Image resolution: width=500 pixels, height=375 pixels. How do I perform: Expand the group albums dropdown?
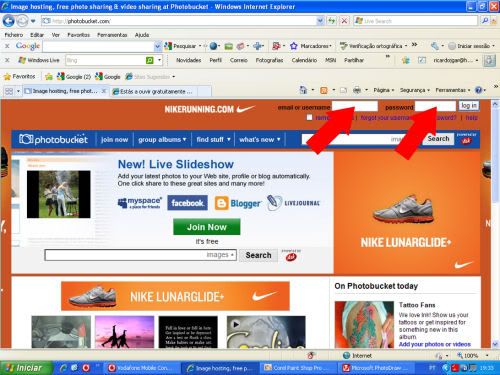coord(162,140)
